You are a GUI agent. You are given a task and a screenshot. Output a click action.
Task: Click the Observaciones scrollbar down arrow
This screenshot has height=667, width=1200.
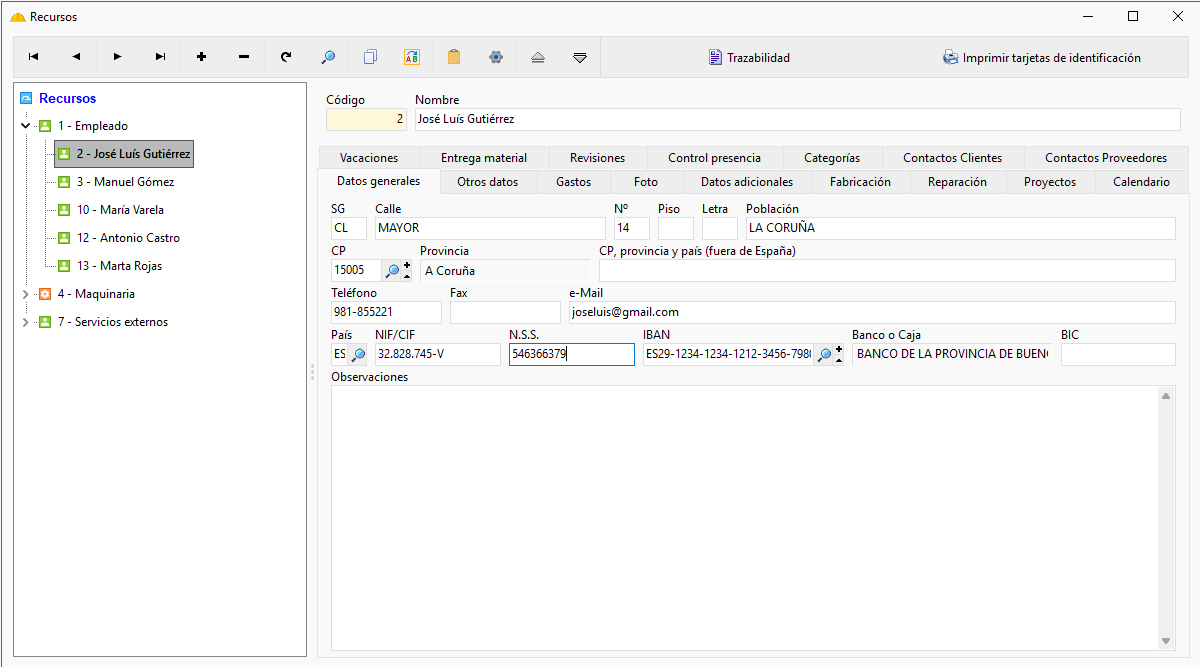coord(1166,641)
